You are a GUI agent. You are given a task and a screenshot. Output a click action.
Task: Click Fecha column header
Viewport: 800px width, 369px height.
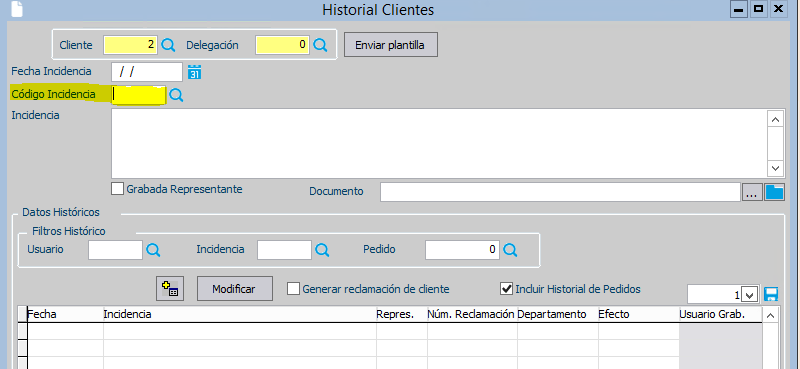pyautogui.click(x=65, y=314)
